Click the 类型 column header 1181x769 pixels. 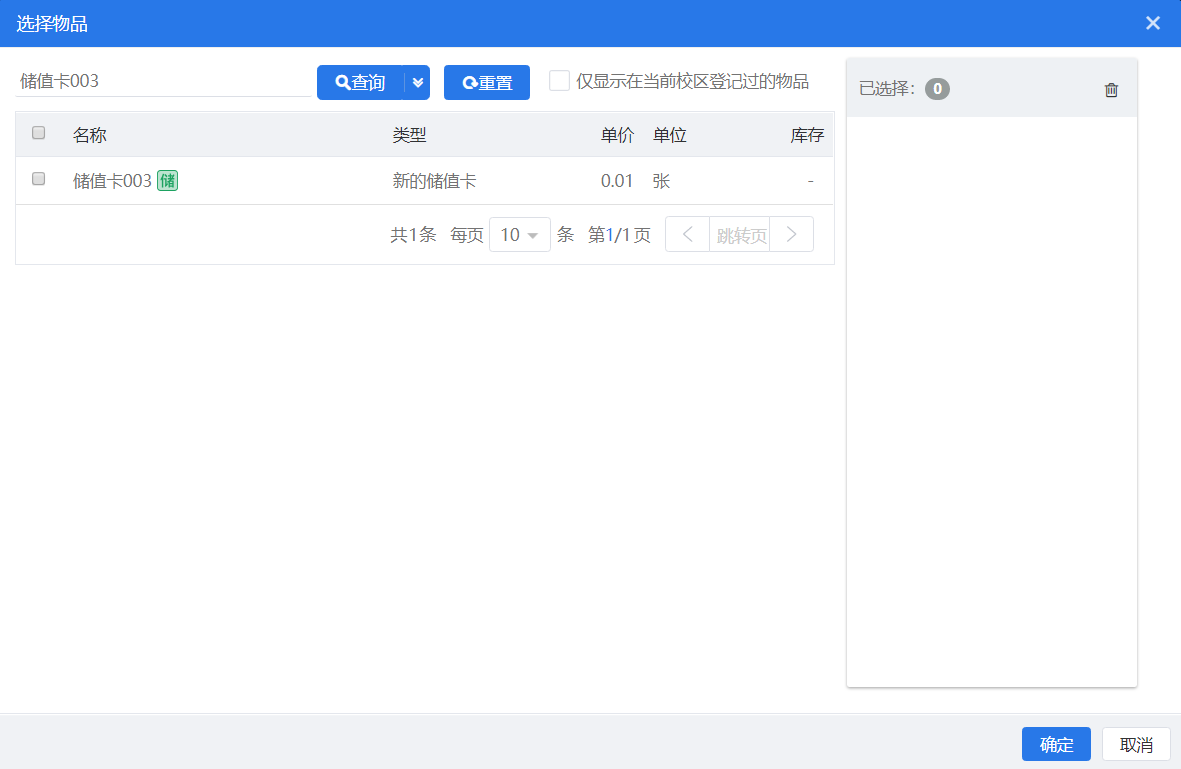coord(409,135)
